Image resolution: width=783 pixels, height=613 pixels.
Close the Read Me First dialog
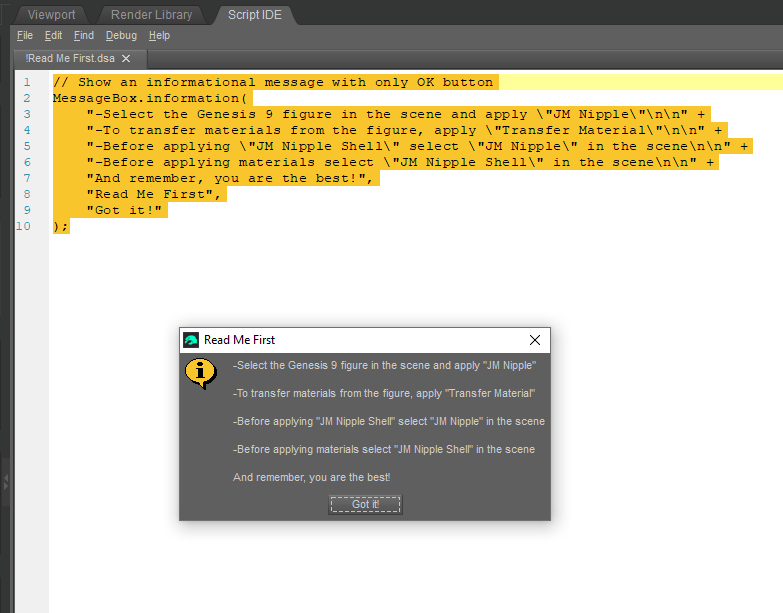[x=535, y=340]
